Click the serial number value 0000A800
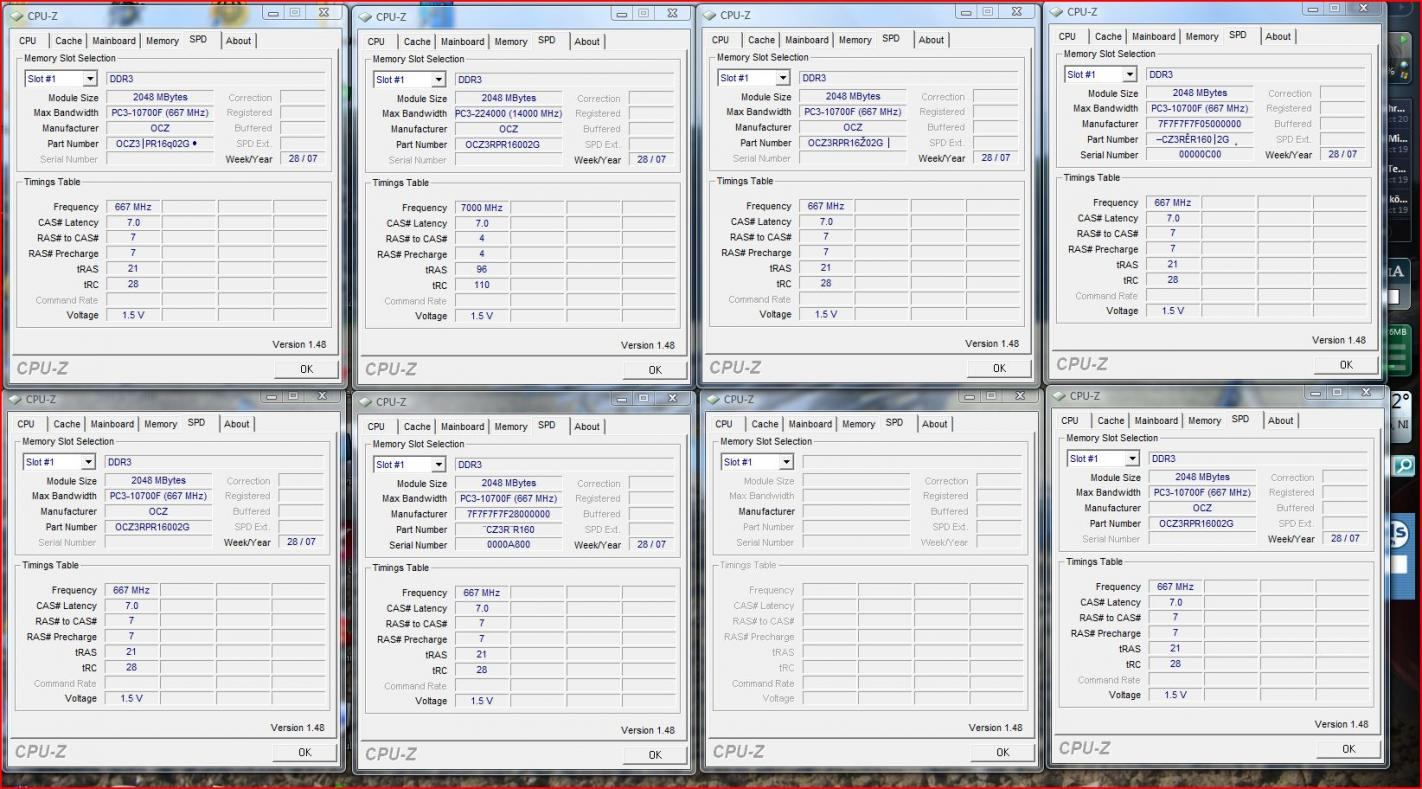The height and width of the screenshot is (789, 1422). pyautogui.click(x=509, y=545)
